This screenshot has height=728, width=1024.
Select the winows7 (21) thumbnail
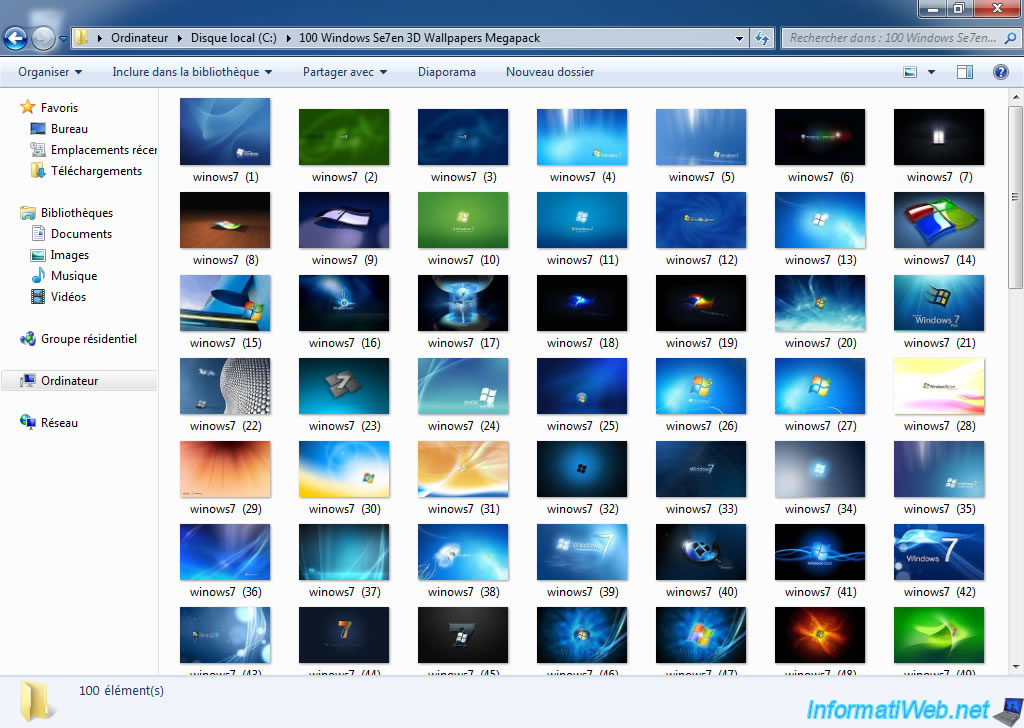tap(938, 303)
